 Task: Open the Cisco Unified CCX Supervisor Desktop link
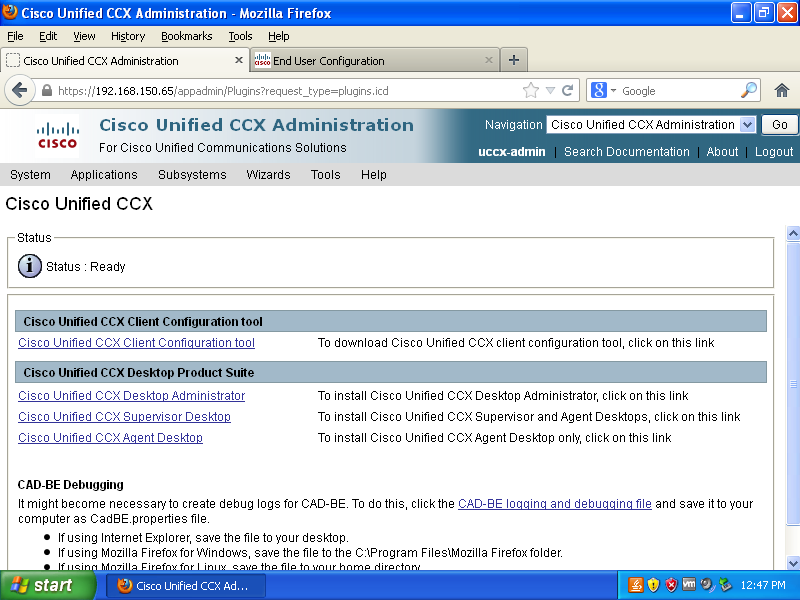tap(124, 417)
